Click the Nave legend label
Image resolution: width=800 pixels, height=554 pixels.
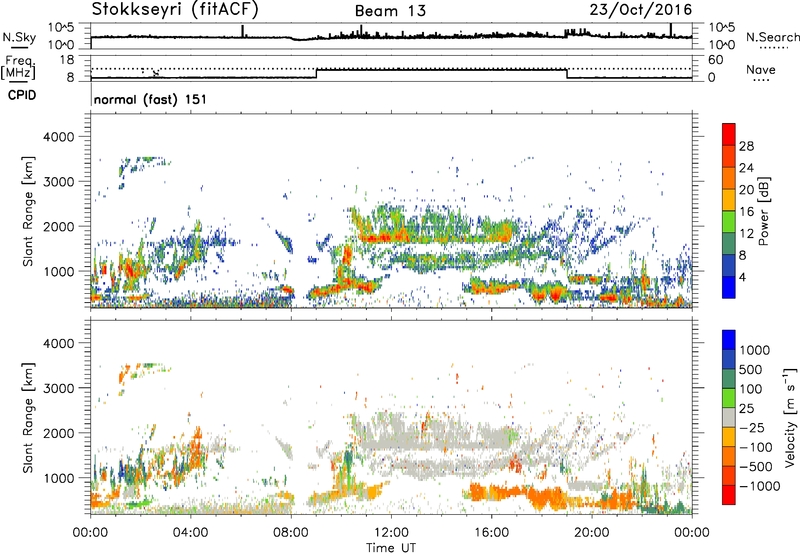click(761, 69)
